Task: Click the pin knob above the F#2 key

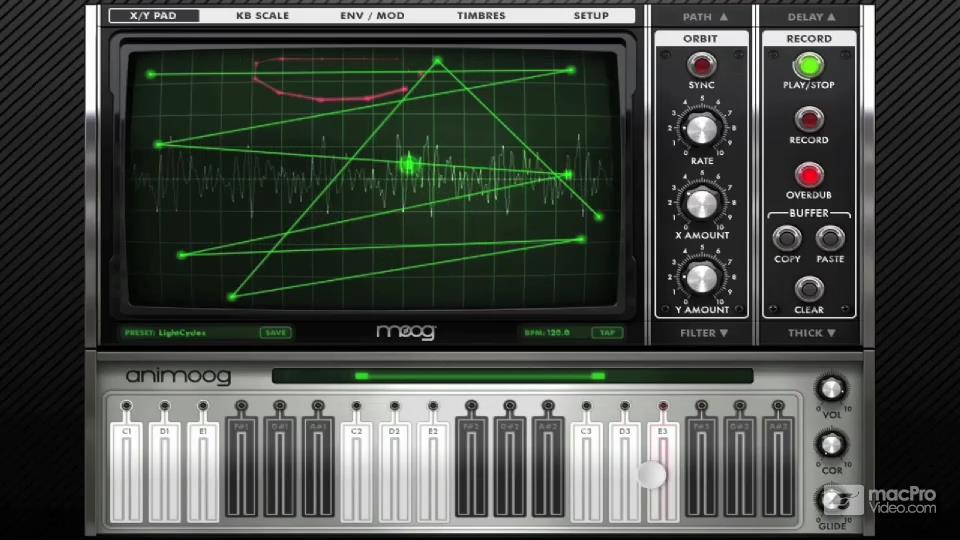Action: pos(471,405)
